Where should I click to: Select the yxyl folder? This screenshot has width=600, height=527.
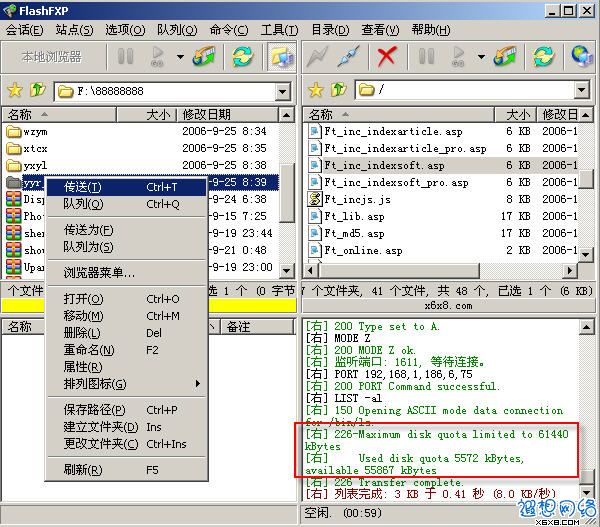(x=27, y=165)
